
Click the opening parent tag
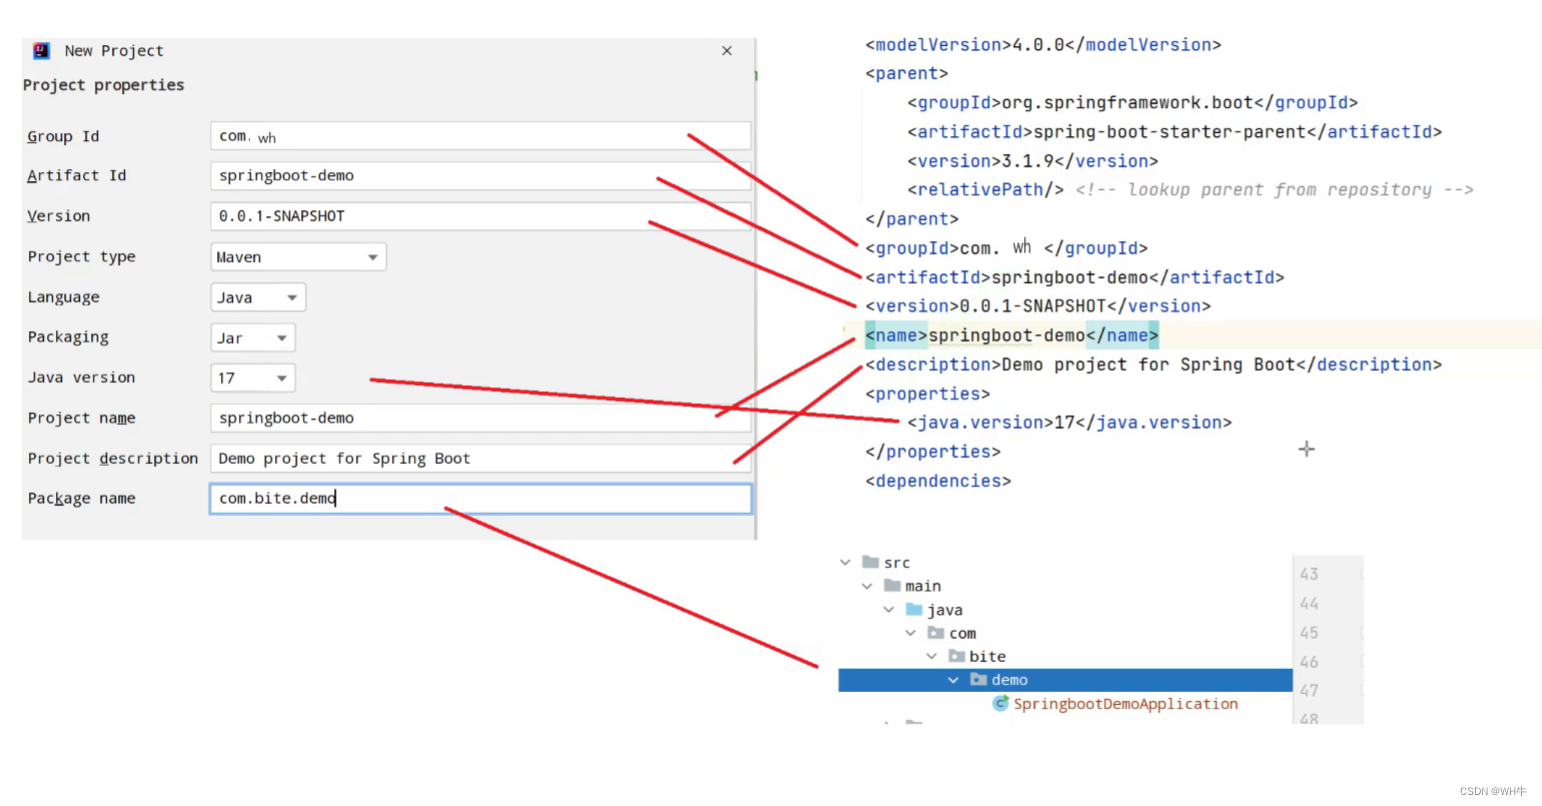tap(907, 74)
